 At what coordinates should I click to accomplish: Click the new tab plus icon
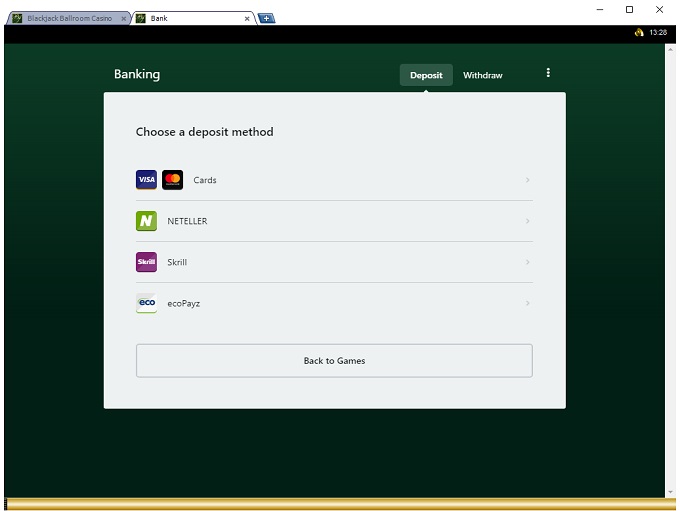tap(266, 18)
